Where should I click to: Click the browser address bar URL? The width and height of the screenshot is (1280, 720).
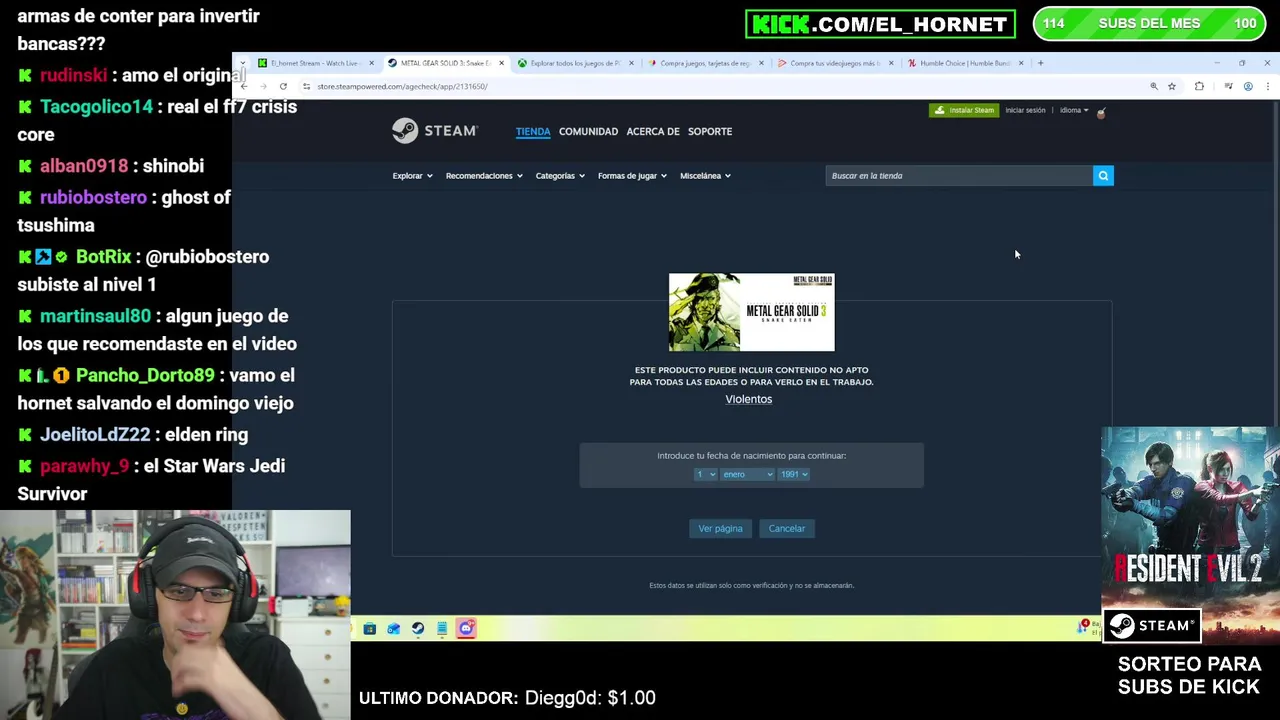(x=402, y=86)
